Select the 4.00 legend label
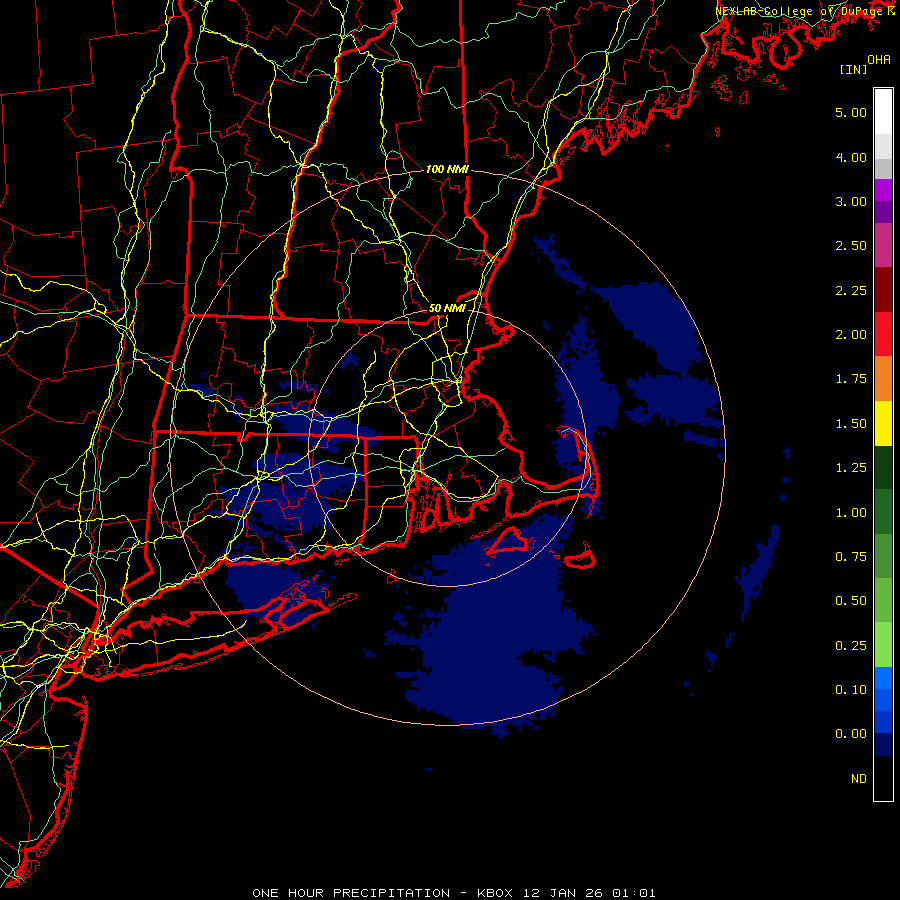This screenshot has width=900, height=900. pyautogui.click(x=851, y=157)
